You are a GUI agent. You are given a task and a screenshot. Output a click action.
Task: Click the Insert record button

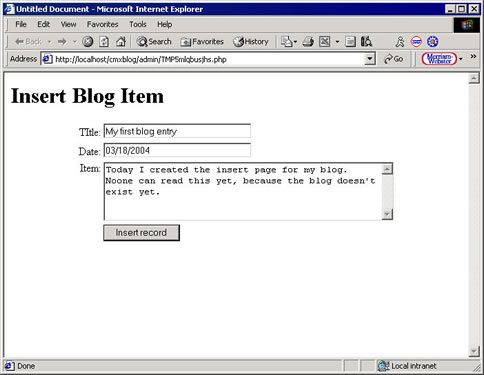click(x=141, y=233)
